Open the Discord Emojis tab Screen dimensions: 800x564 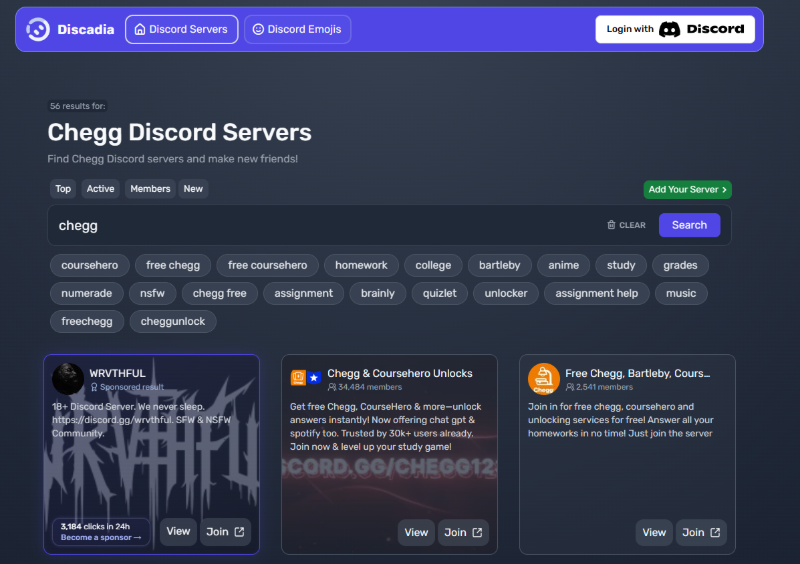tap(297, 29)
